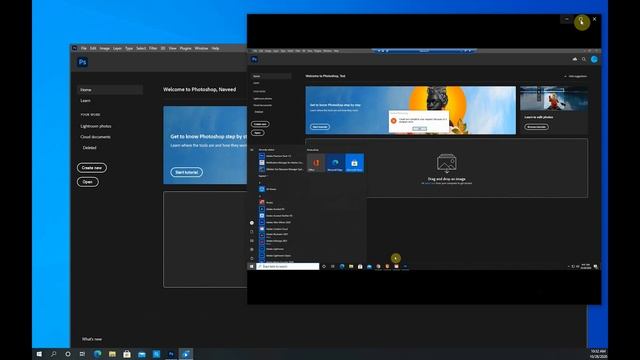Open Filter menu in back Photoshop window
640x360 pixels.
pos(153,48)
